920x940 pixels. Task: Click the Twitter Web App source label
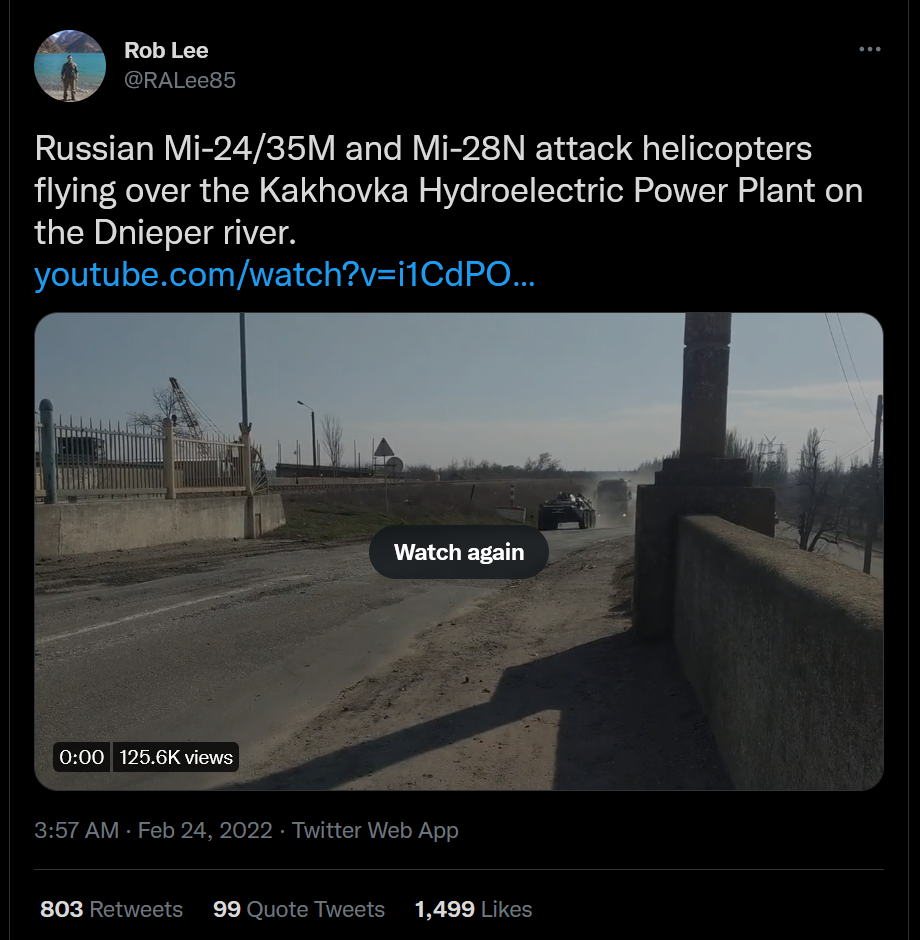(x=375, y=830)
